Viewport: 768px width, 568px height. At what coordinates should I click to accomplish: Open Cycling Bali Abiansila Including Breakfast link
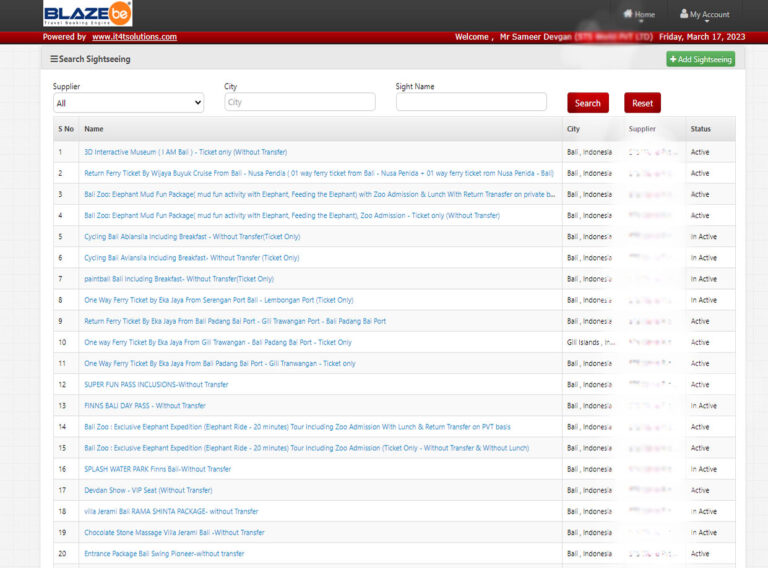coord(192,237)
